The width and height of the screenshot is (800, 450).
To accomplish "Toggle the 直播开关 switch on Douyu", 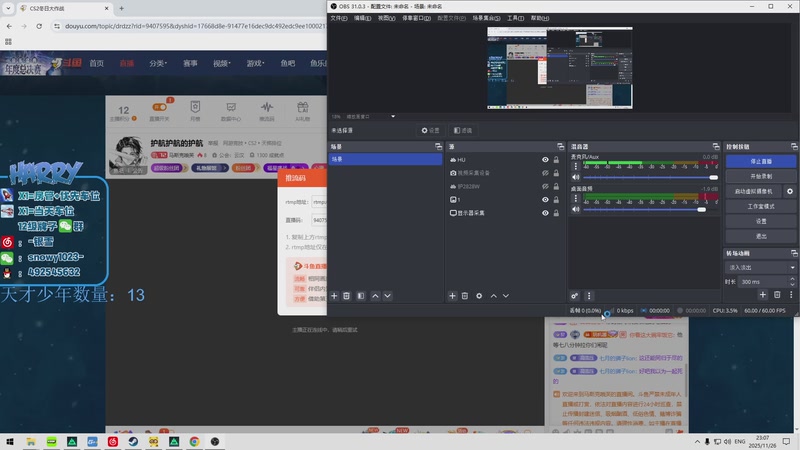I will click(x=160, y=107).
